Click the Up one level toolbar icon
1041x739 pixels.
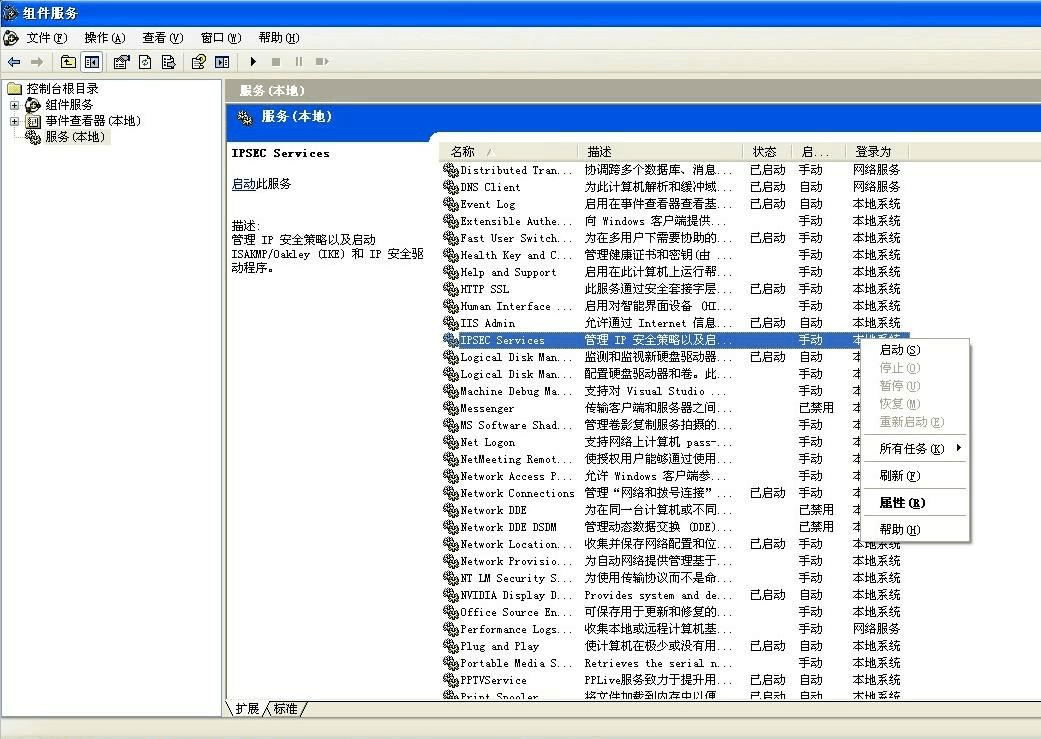point(68,62)
